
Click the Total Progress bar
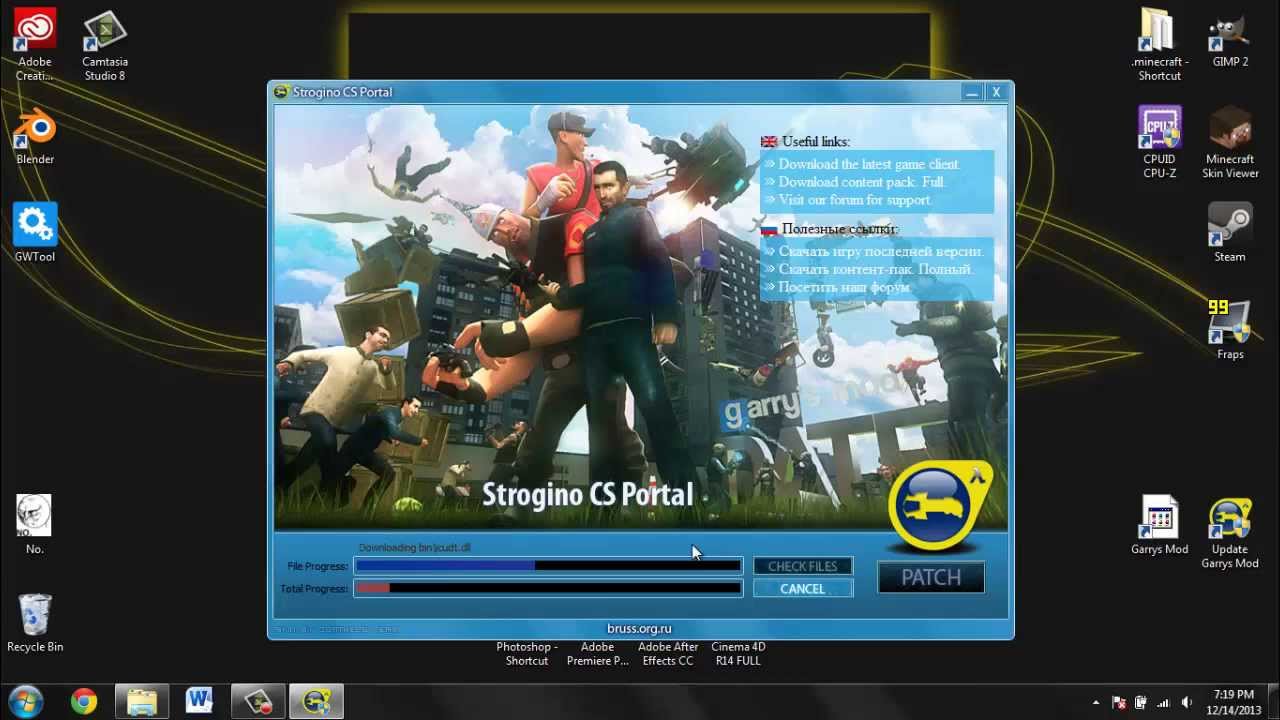tap(548, 589)
